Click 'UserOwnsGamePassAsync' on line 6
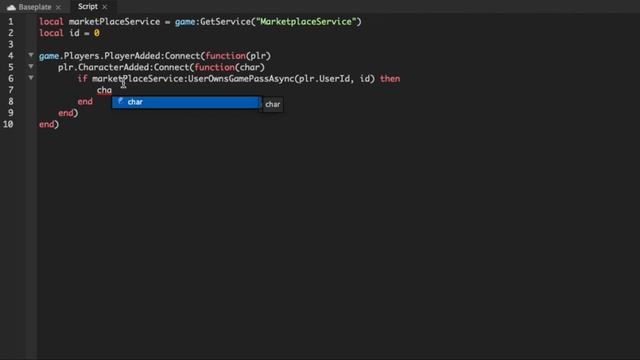Image resolution: width=640 pixels, height=360 pixels. point(240,79)
